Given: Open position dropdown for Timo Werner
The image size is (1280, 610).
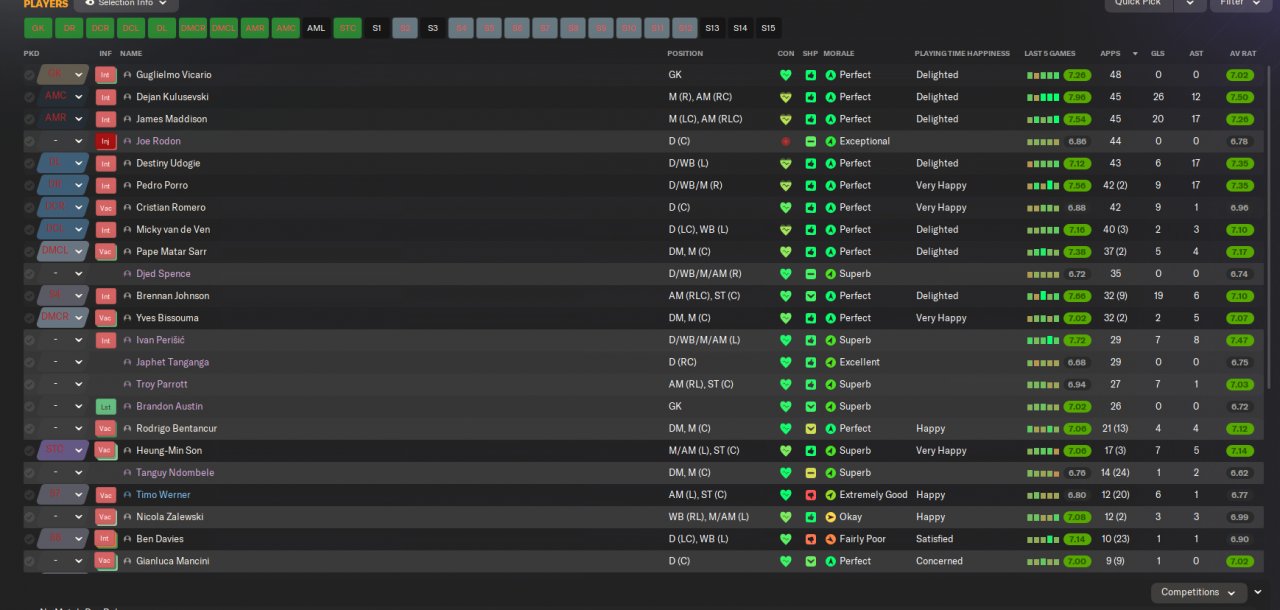Looking at the screenshot, I should click(79, 495).
